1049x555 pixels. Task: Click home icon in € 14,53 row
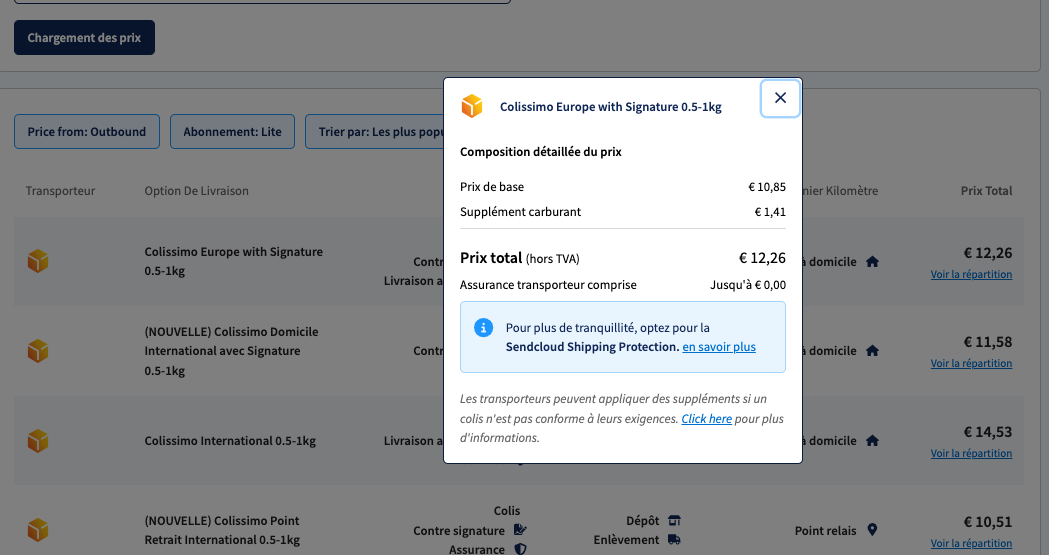tap(872, 441)
